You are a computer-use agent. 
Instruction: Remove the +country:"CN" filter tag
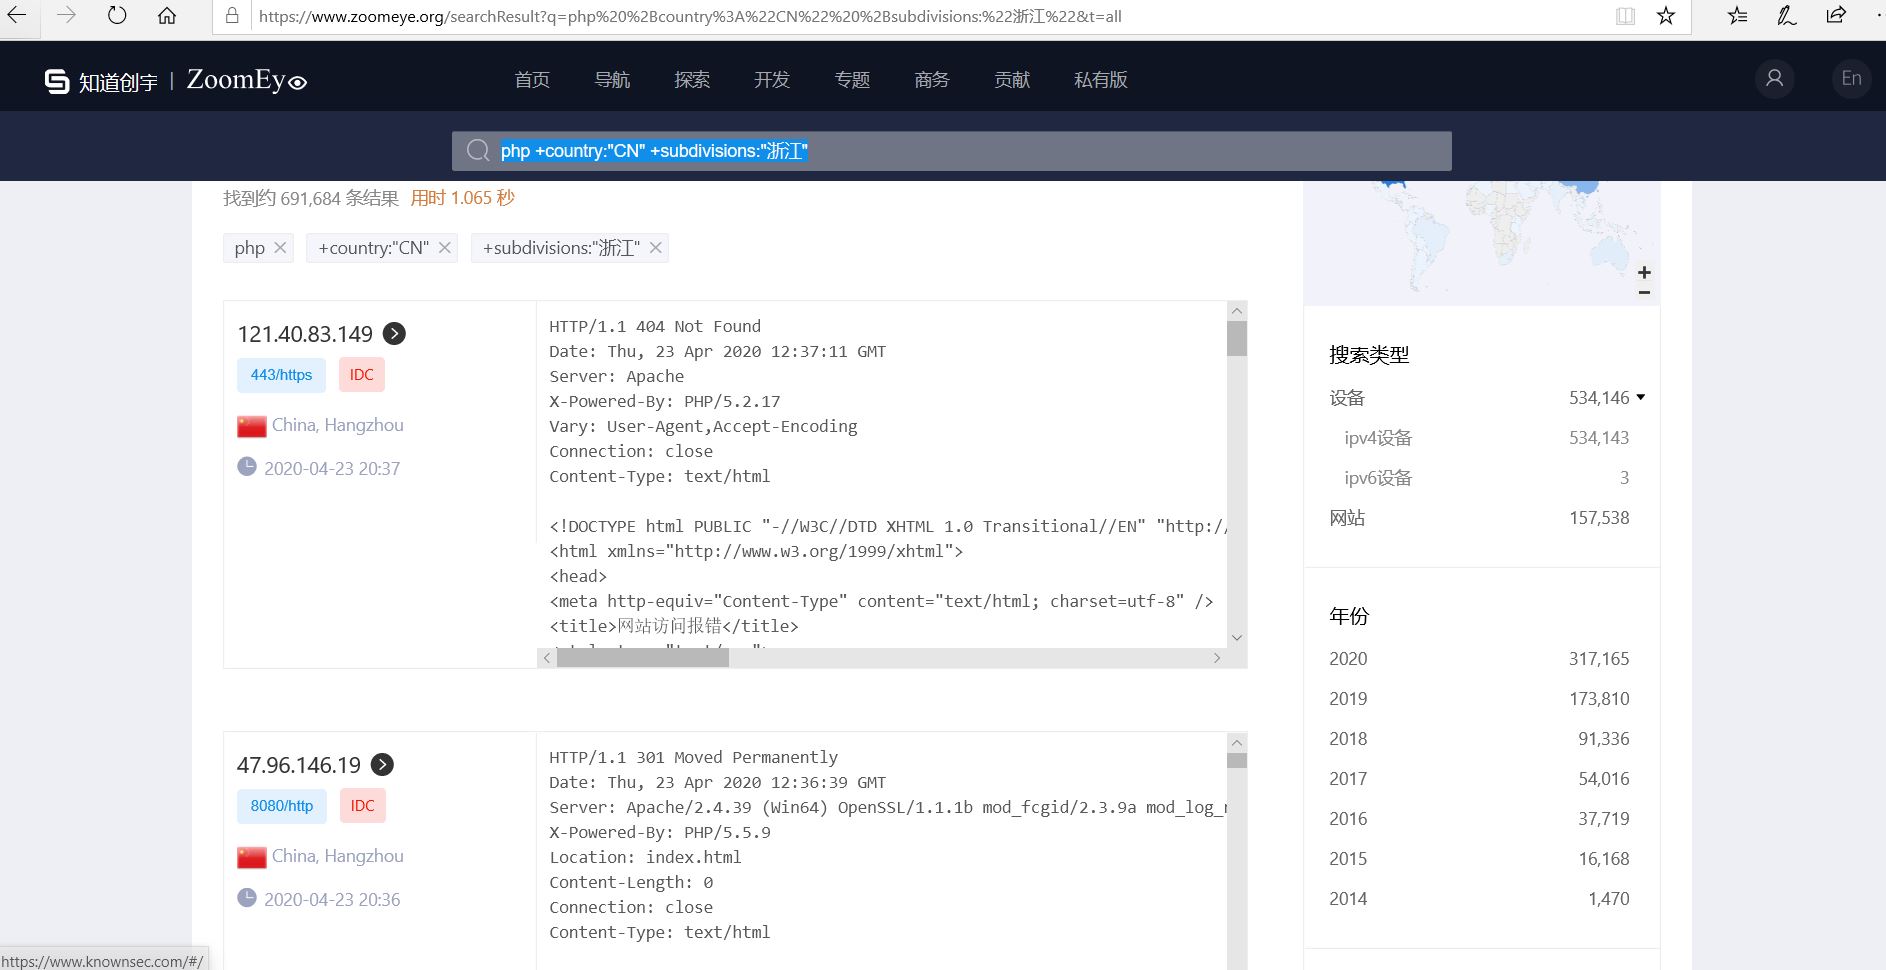tap(444, 247)
